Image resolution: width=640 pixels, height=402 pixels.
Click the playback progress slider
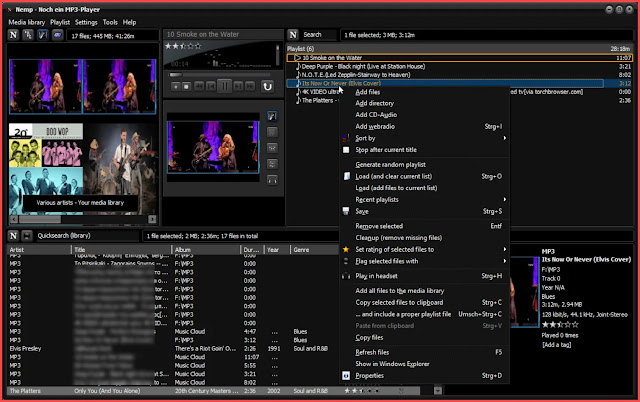(x=220, y=75)
